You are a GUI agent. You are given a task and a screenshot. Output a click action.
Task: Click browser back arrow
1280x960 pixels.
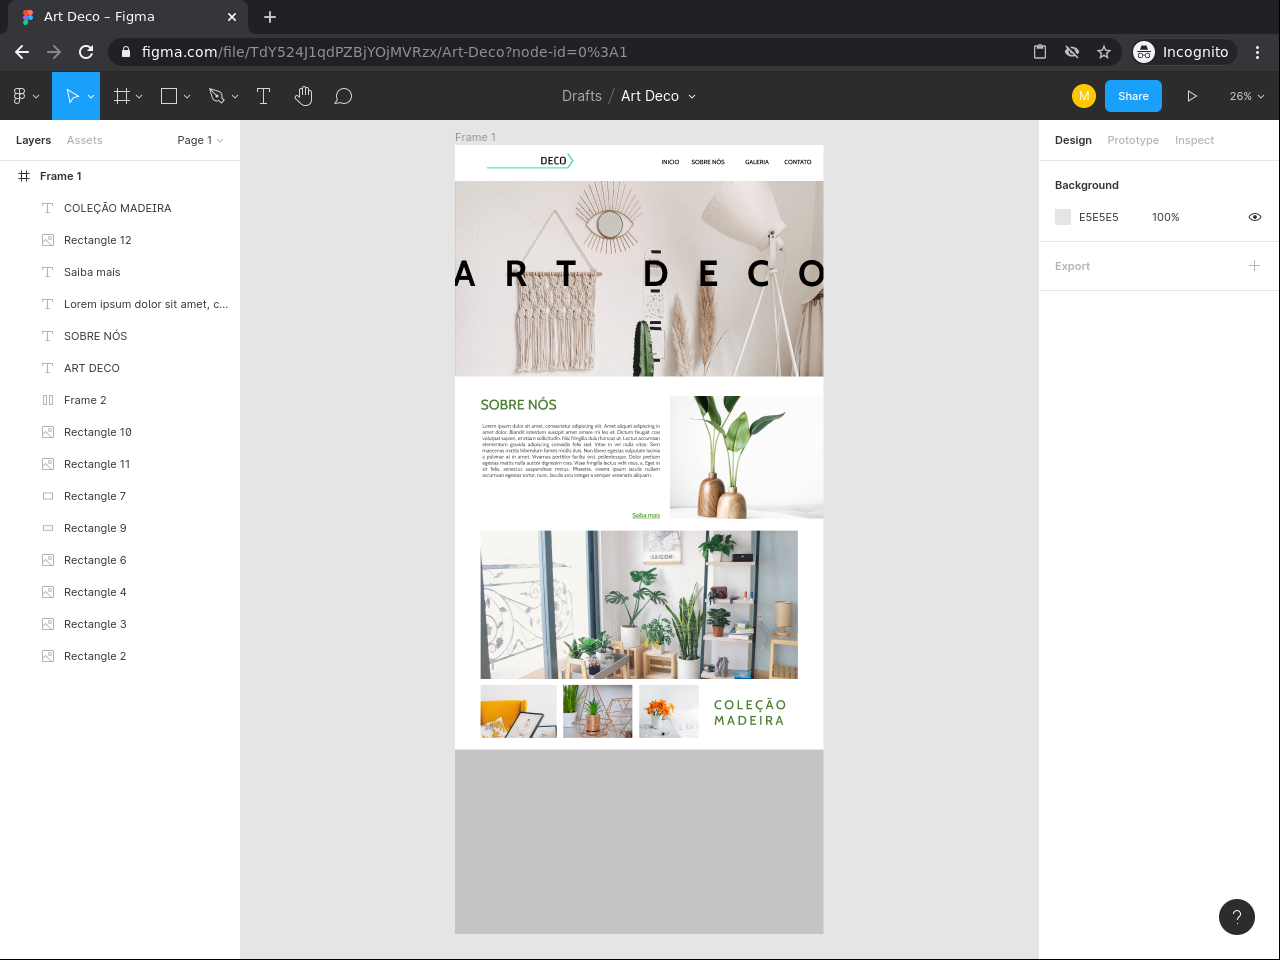[x=22, y=52]
